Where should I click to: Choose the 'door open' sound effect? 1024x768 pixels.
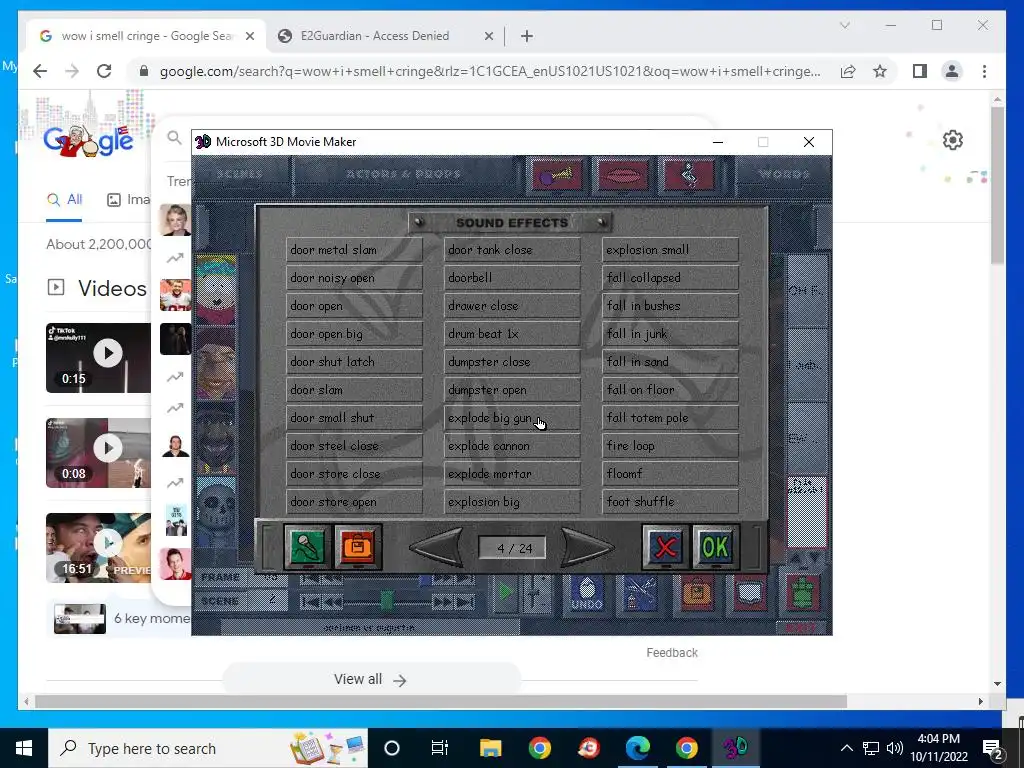pos(355,306)
